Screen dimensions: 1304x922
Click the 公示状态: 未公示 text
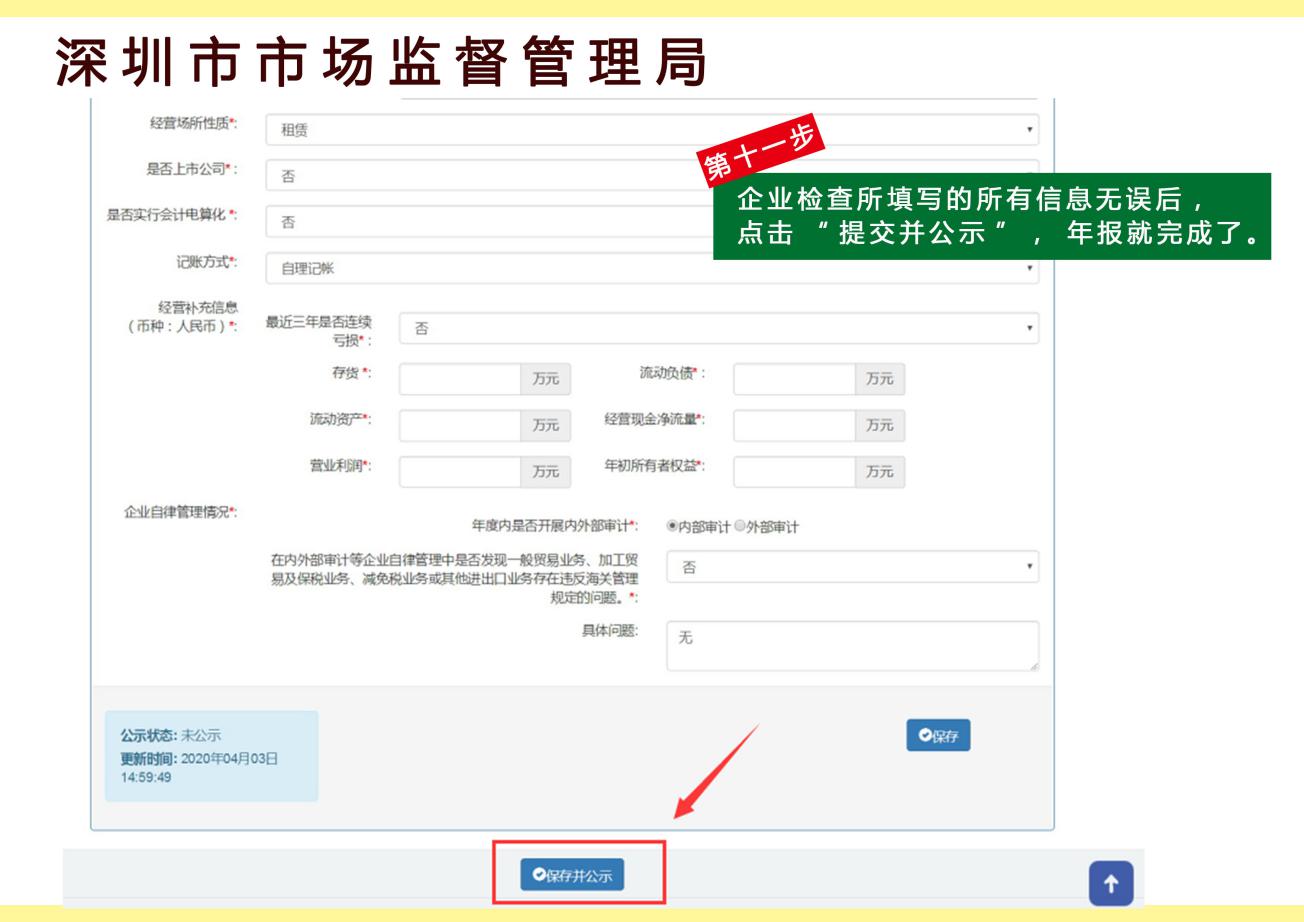click(x=171, y=736)
